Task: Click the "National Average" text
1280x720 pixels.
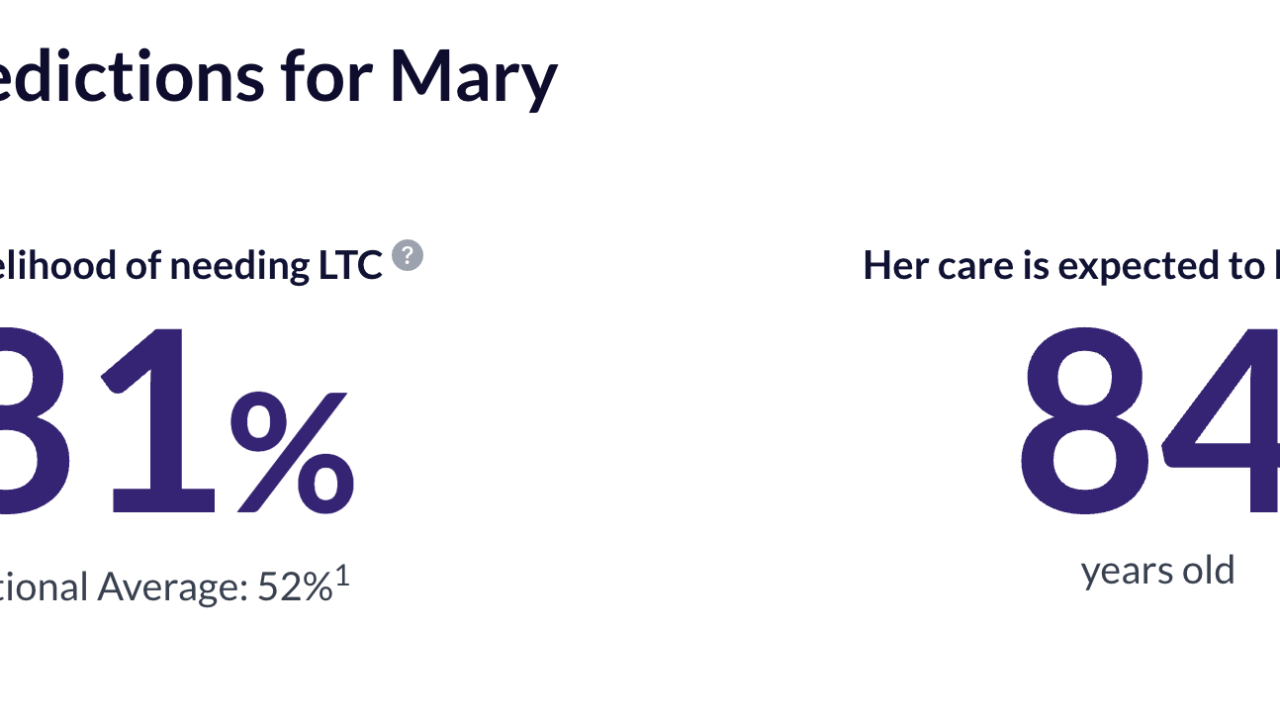Action: pyautogui.click(x=120, y=587)
